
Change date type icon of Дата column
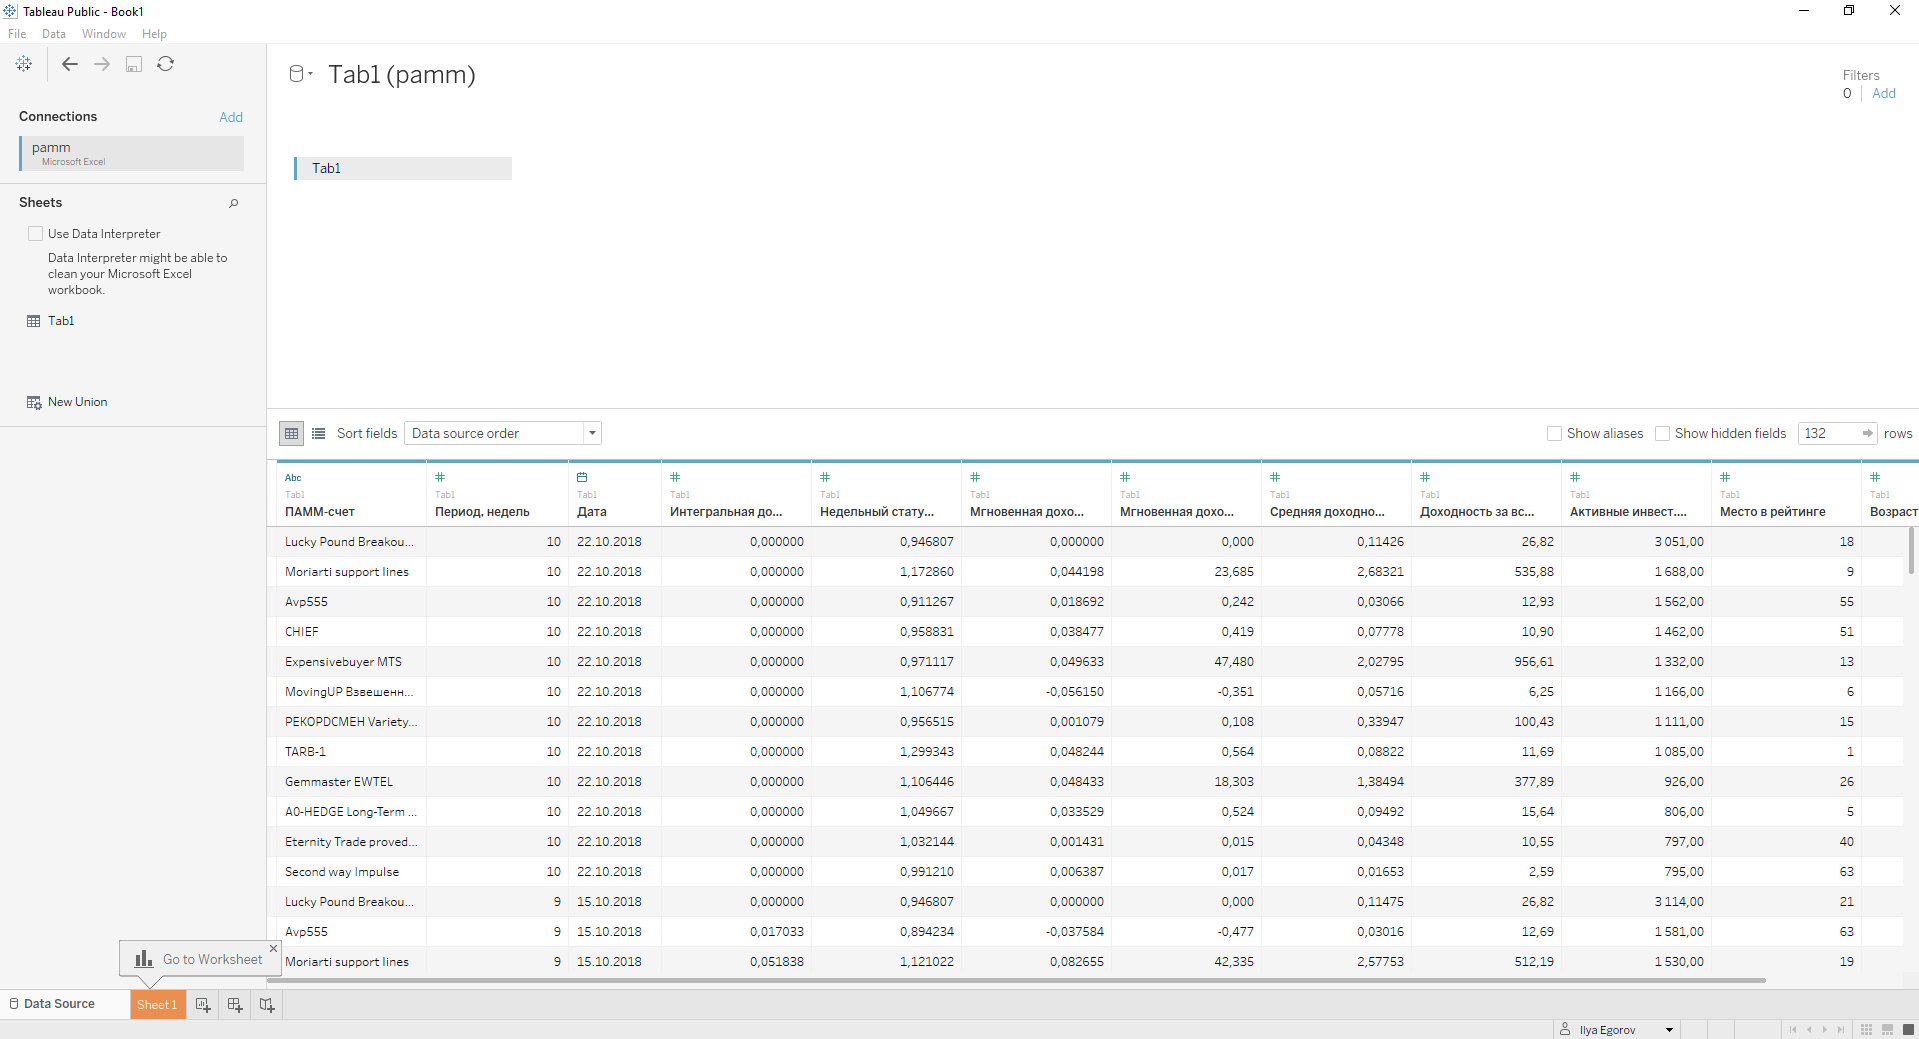click(x=582, y=477)
